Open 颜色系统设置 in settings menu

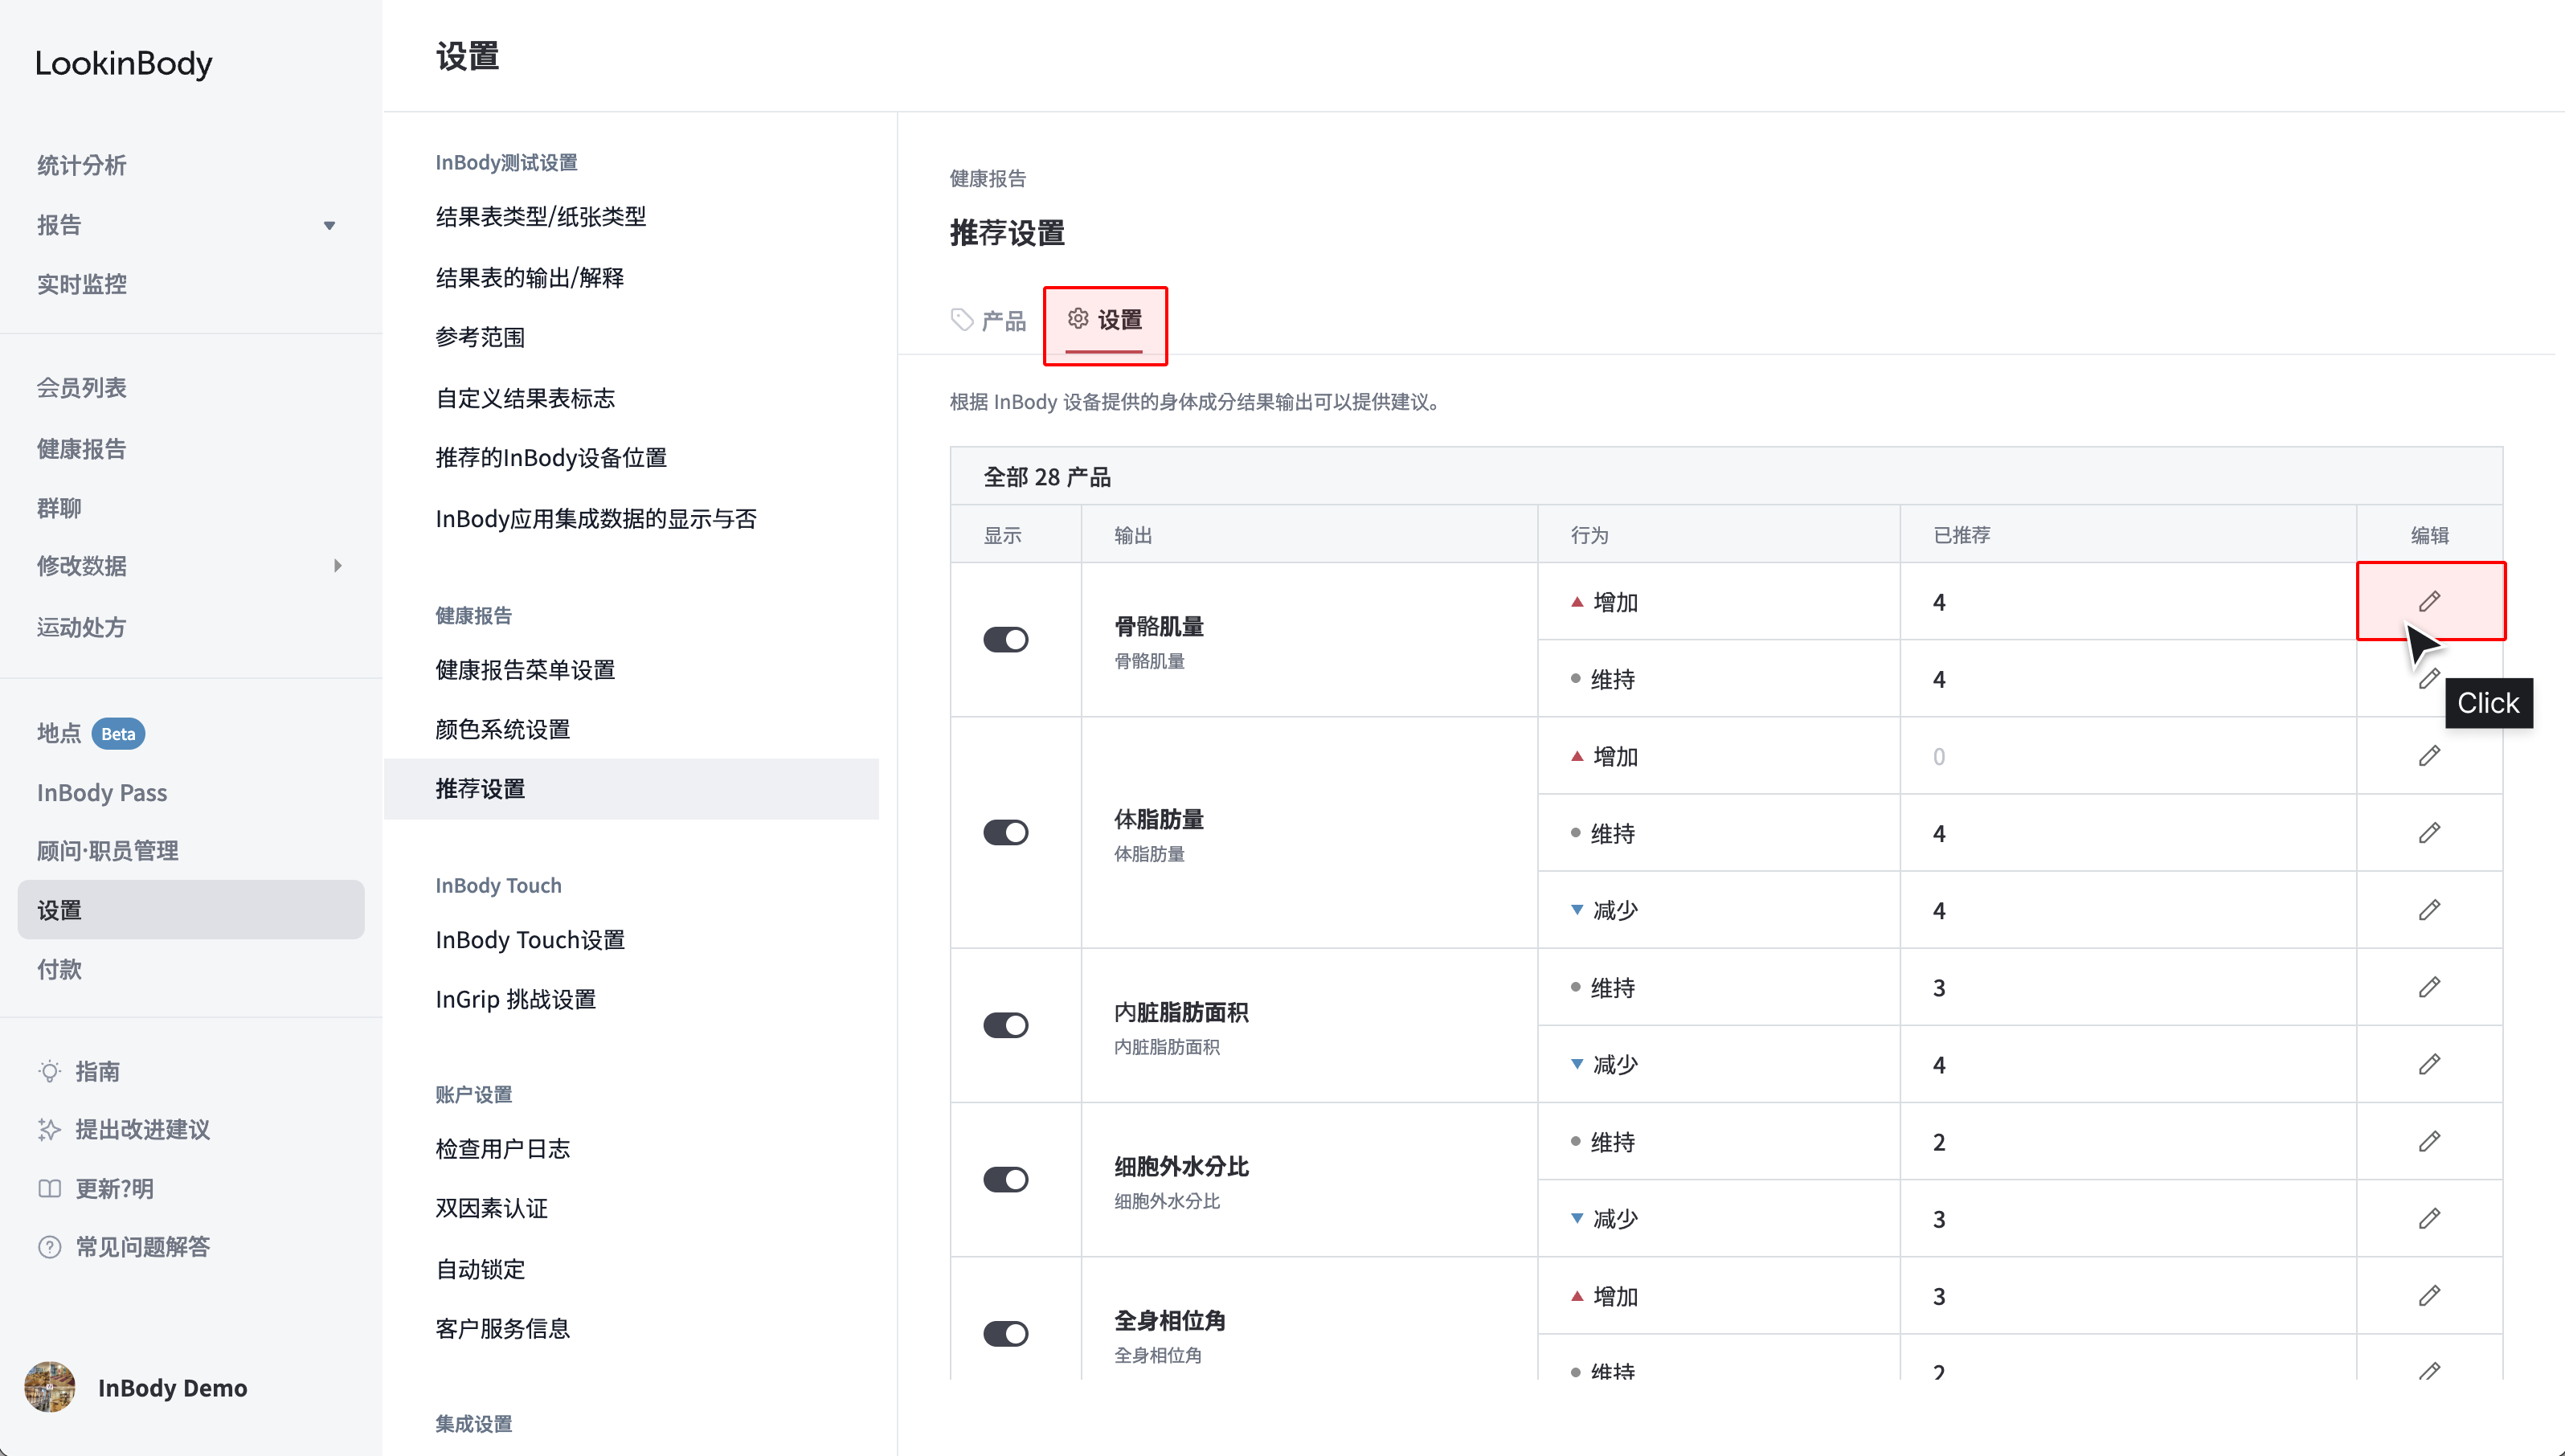point(503,729)
